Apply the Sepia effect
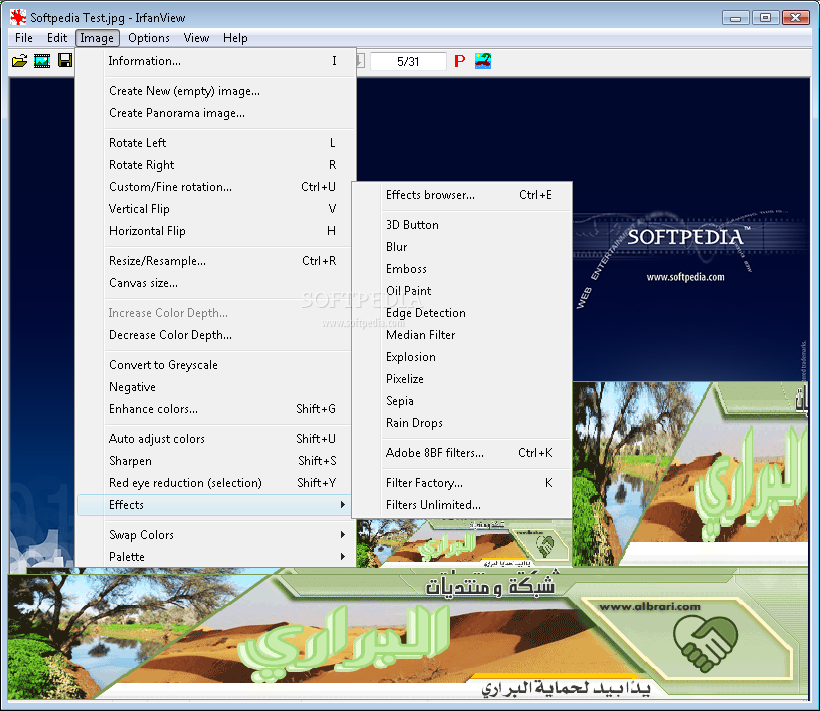 click(x=462, y=400)
